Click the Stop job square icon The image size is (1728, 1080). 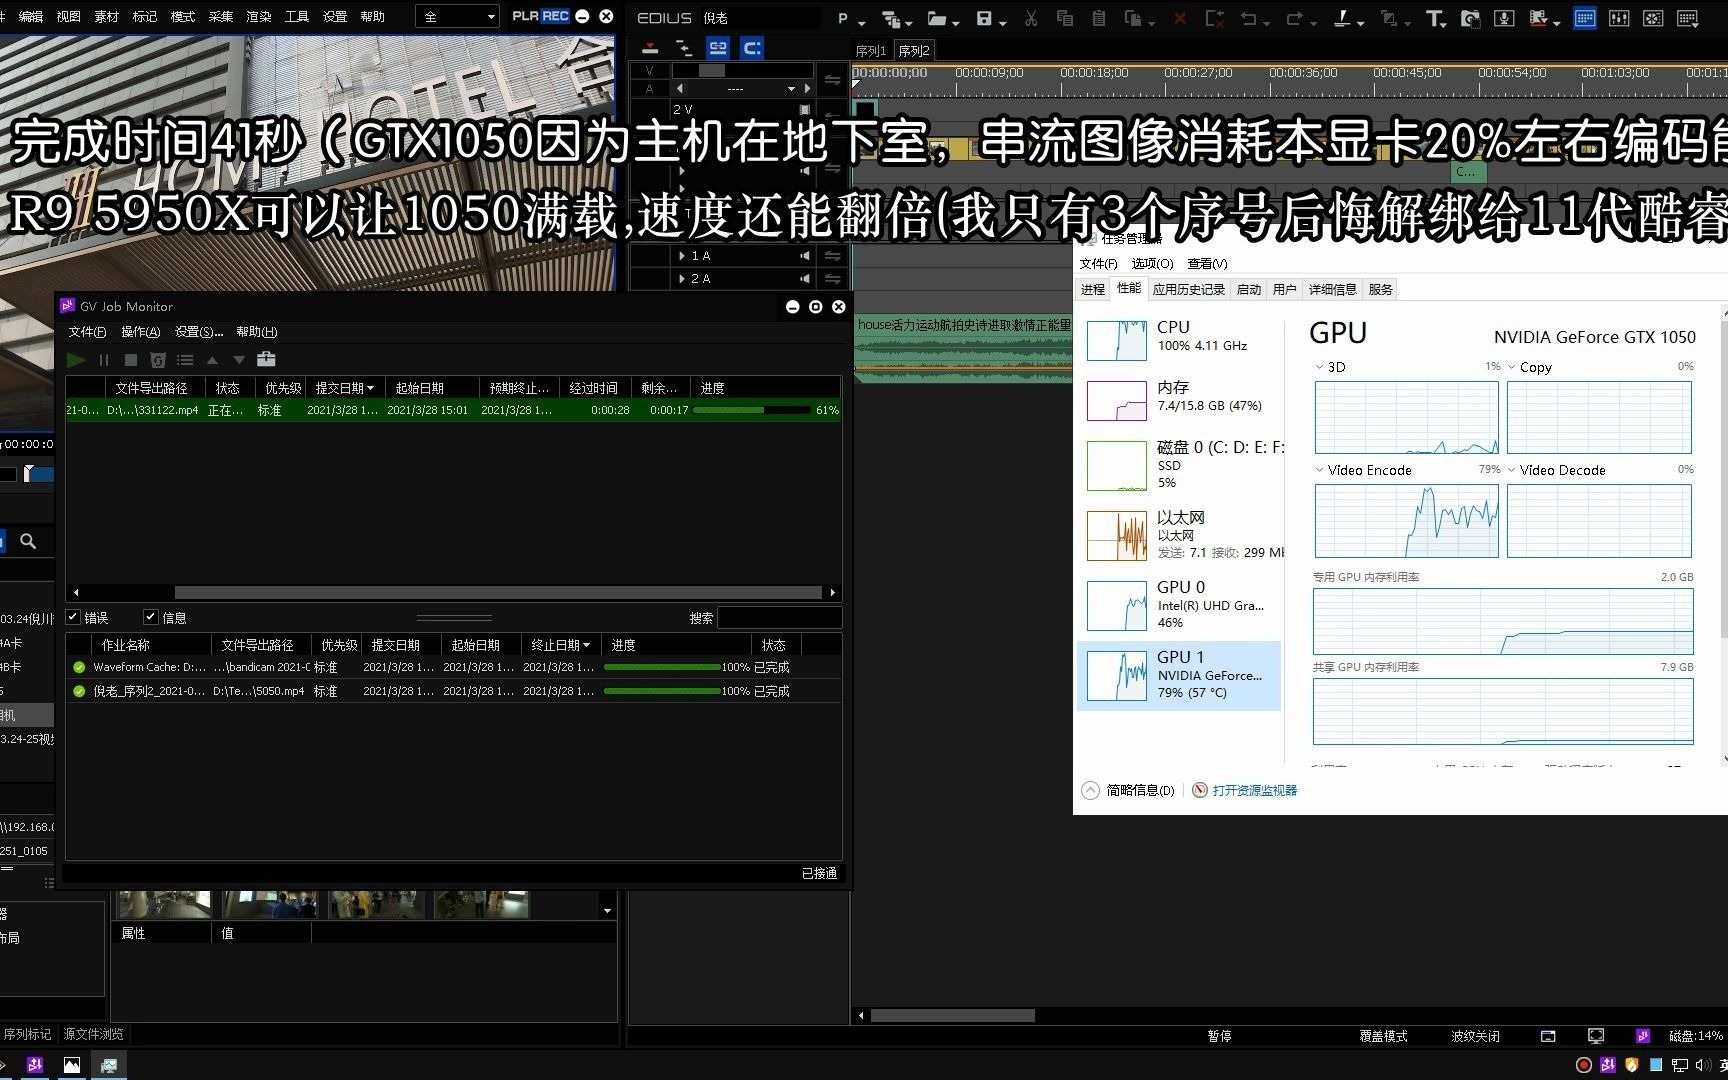click(131, 360)
